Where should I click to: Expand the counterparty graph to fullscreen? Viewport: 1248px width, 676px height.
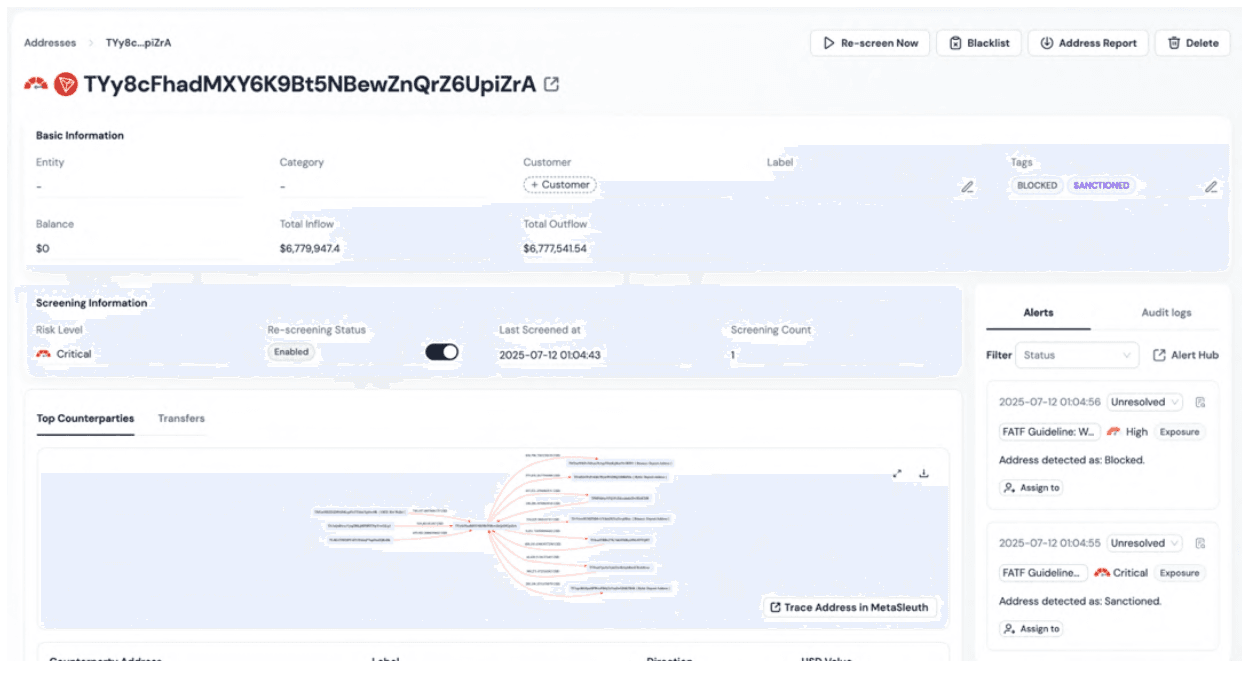click(898, 474)
